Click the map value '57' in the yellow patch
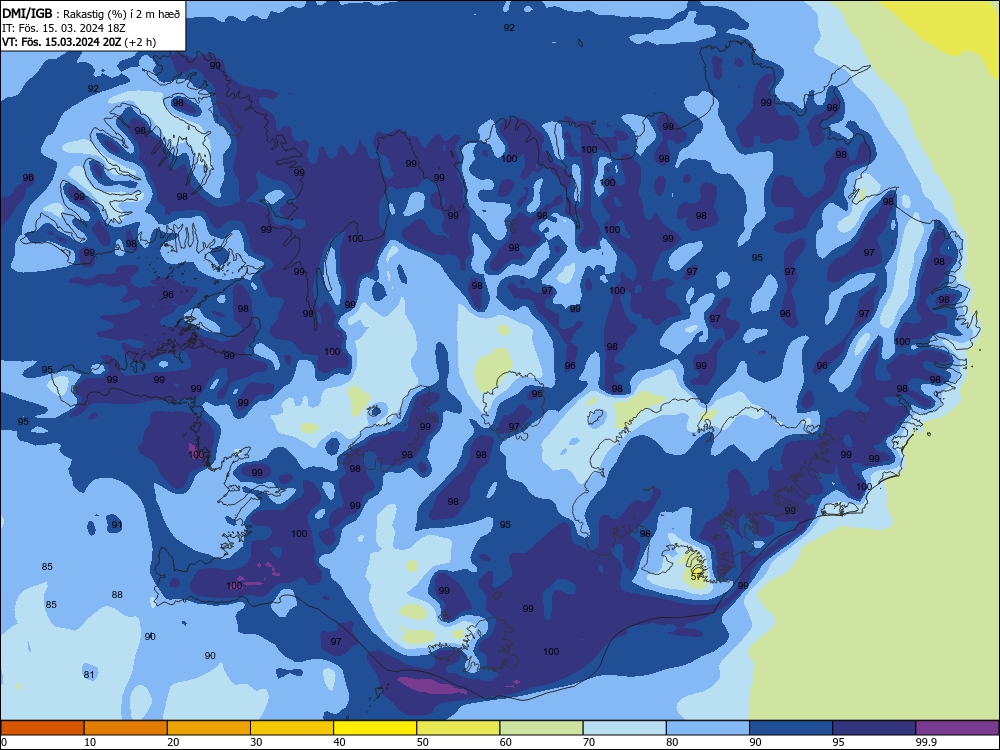 tap(696, 576)
